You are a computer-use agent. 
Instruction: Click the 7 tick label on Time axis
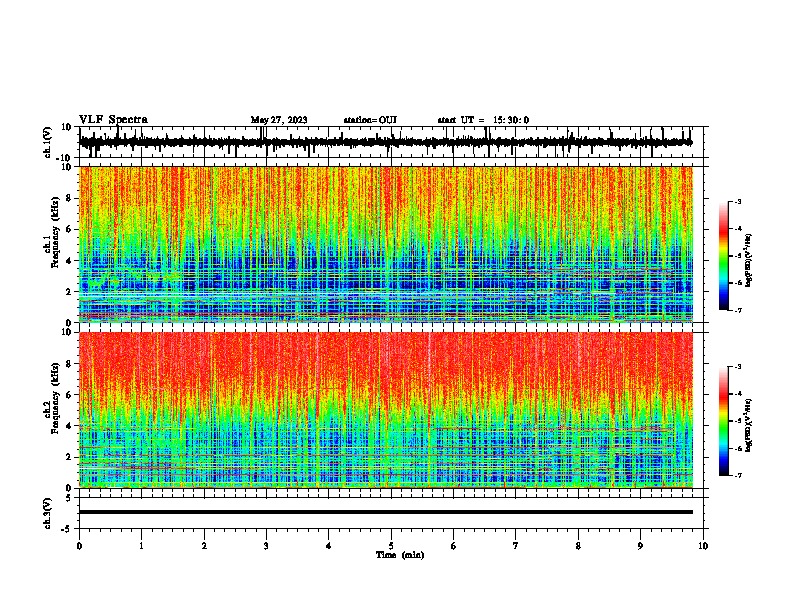click(x=516, y=546)
